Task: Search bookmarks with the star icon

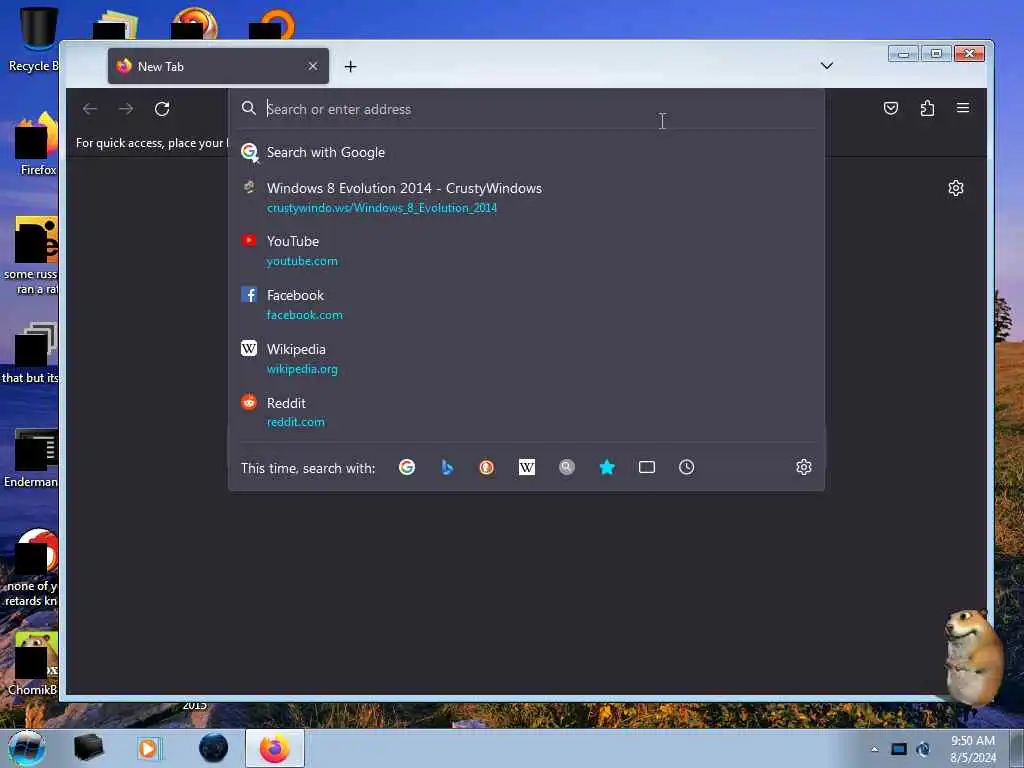Action: [607, 467]
